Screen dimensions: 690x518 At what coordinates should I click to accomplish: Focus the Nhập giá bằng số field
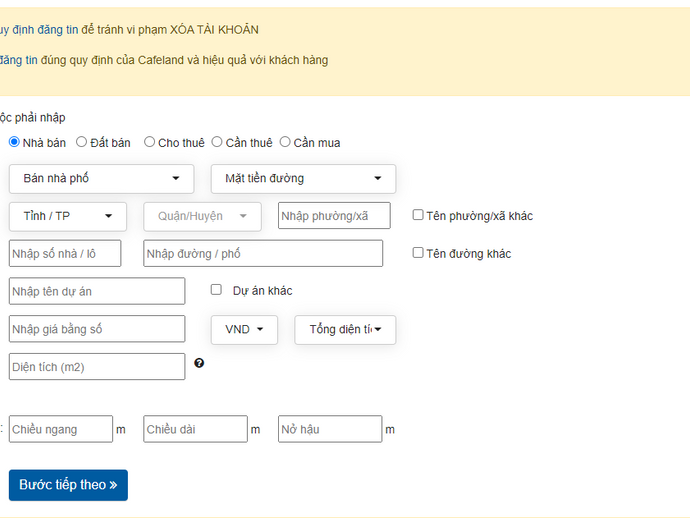click(x=97, y=329)
